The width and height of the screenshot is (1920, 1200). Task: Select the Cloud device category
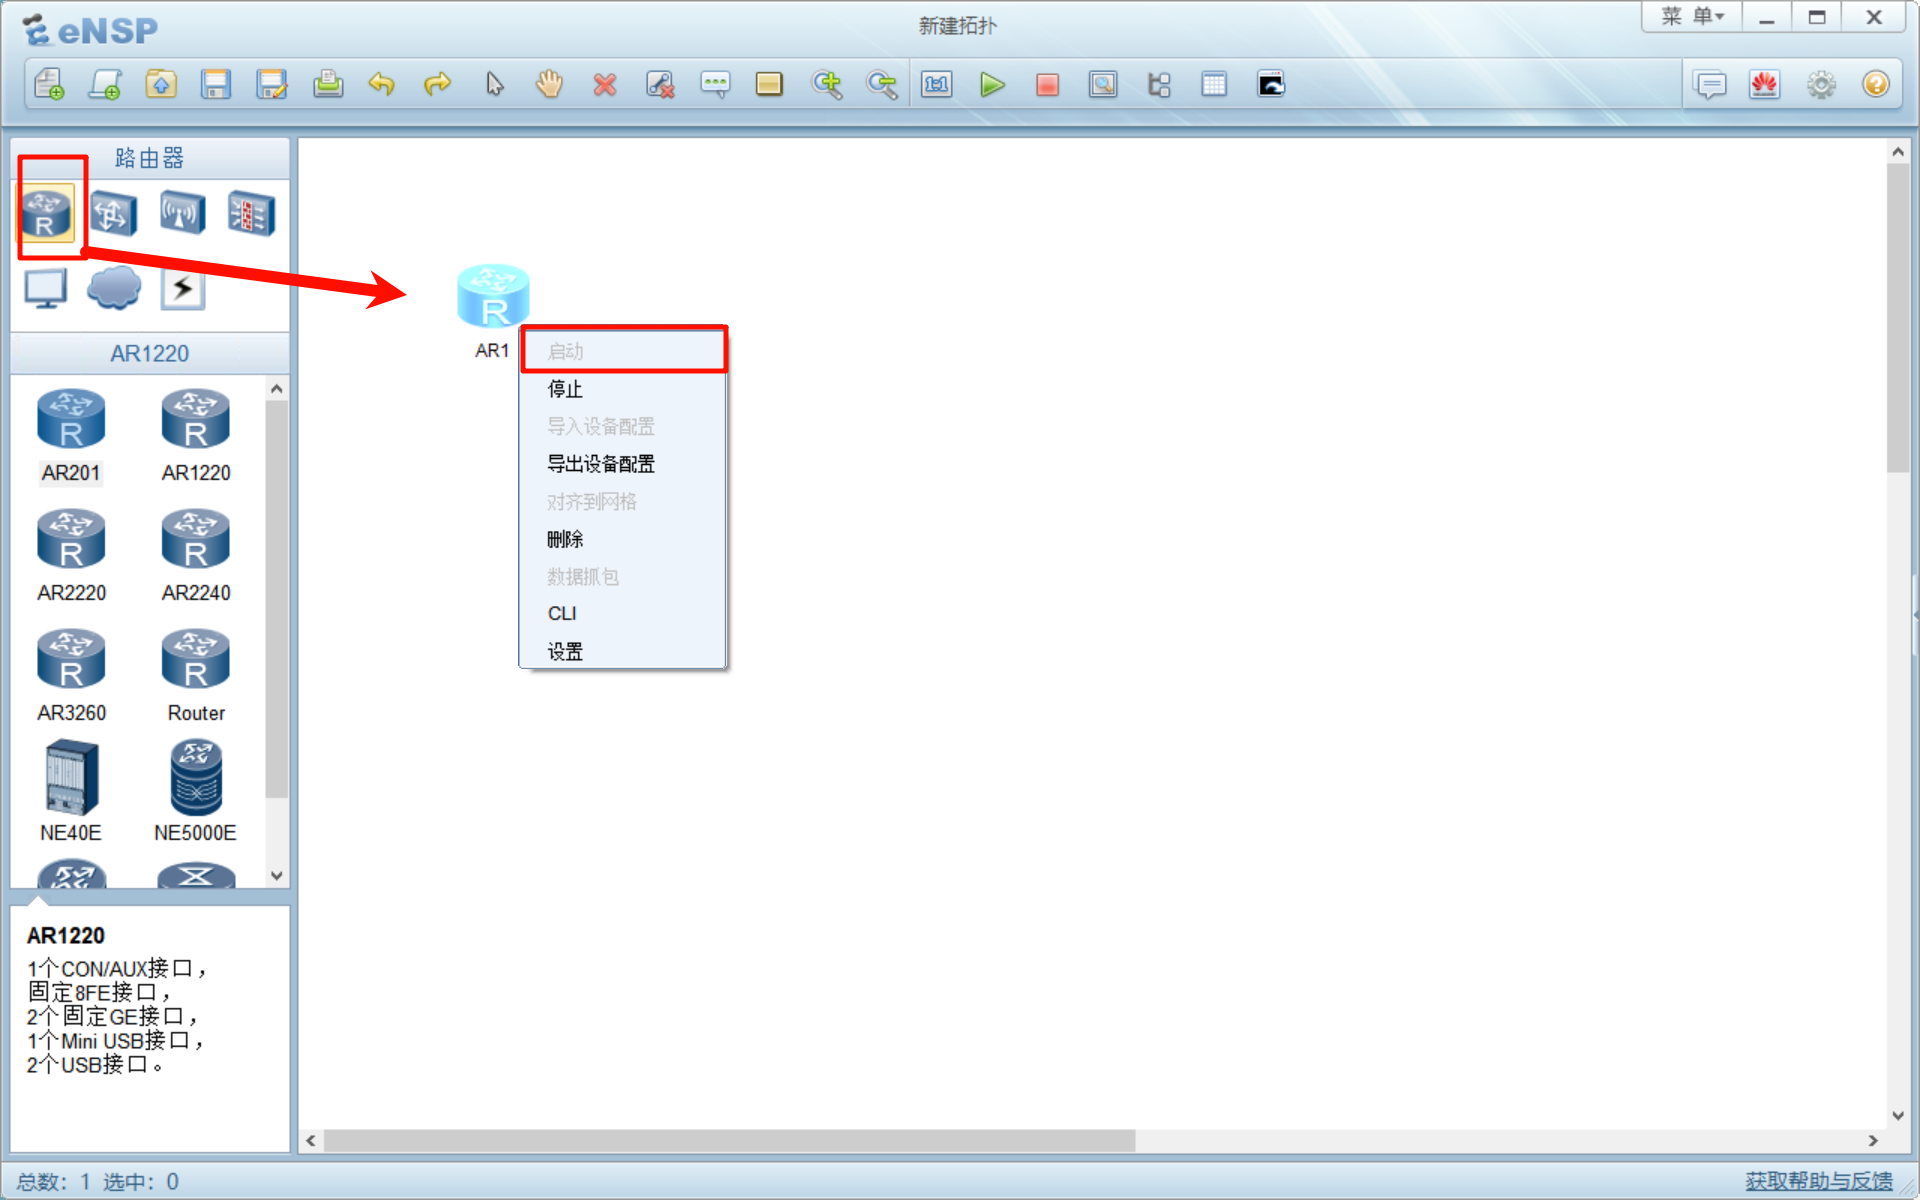(x=114, y=288)
